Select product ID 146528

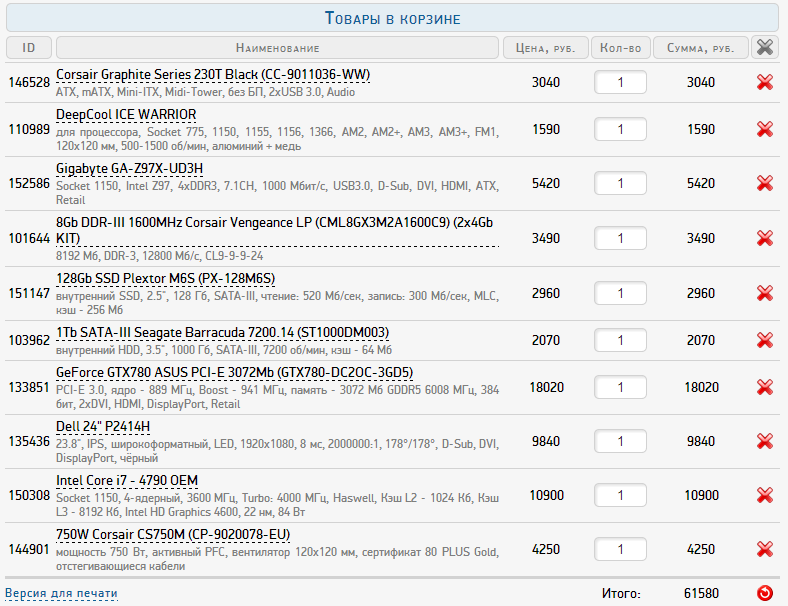tap(29, 82)
